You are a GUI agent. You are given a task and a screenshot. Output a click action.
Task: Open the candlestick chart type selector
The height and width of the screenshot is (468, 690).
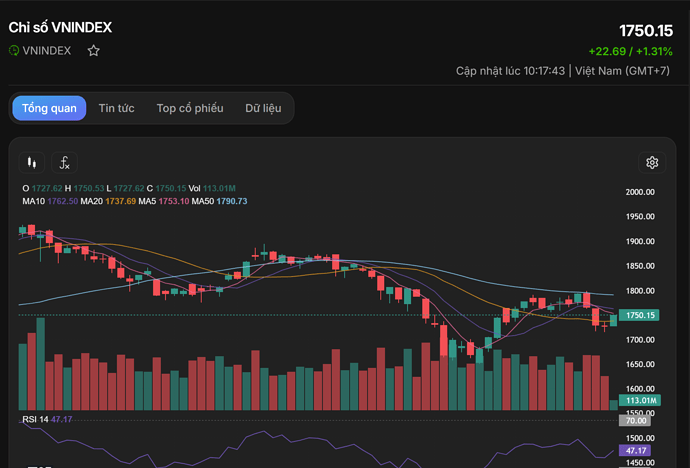pos(32,163)
